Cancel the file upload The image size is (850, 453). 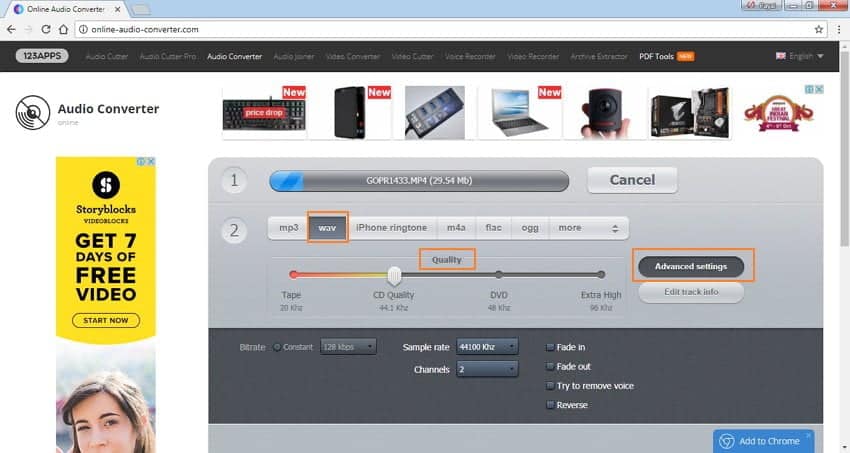[632, 180]
